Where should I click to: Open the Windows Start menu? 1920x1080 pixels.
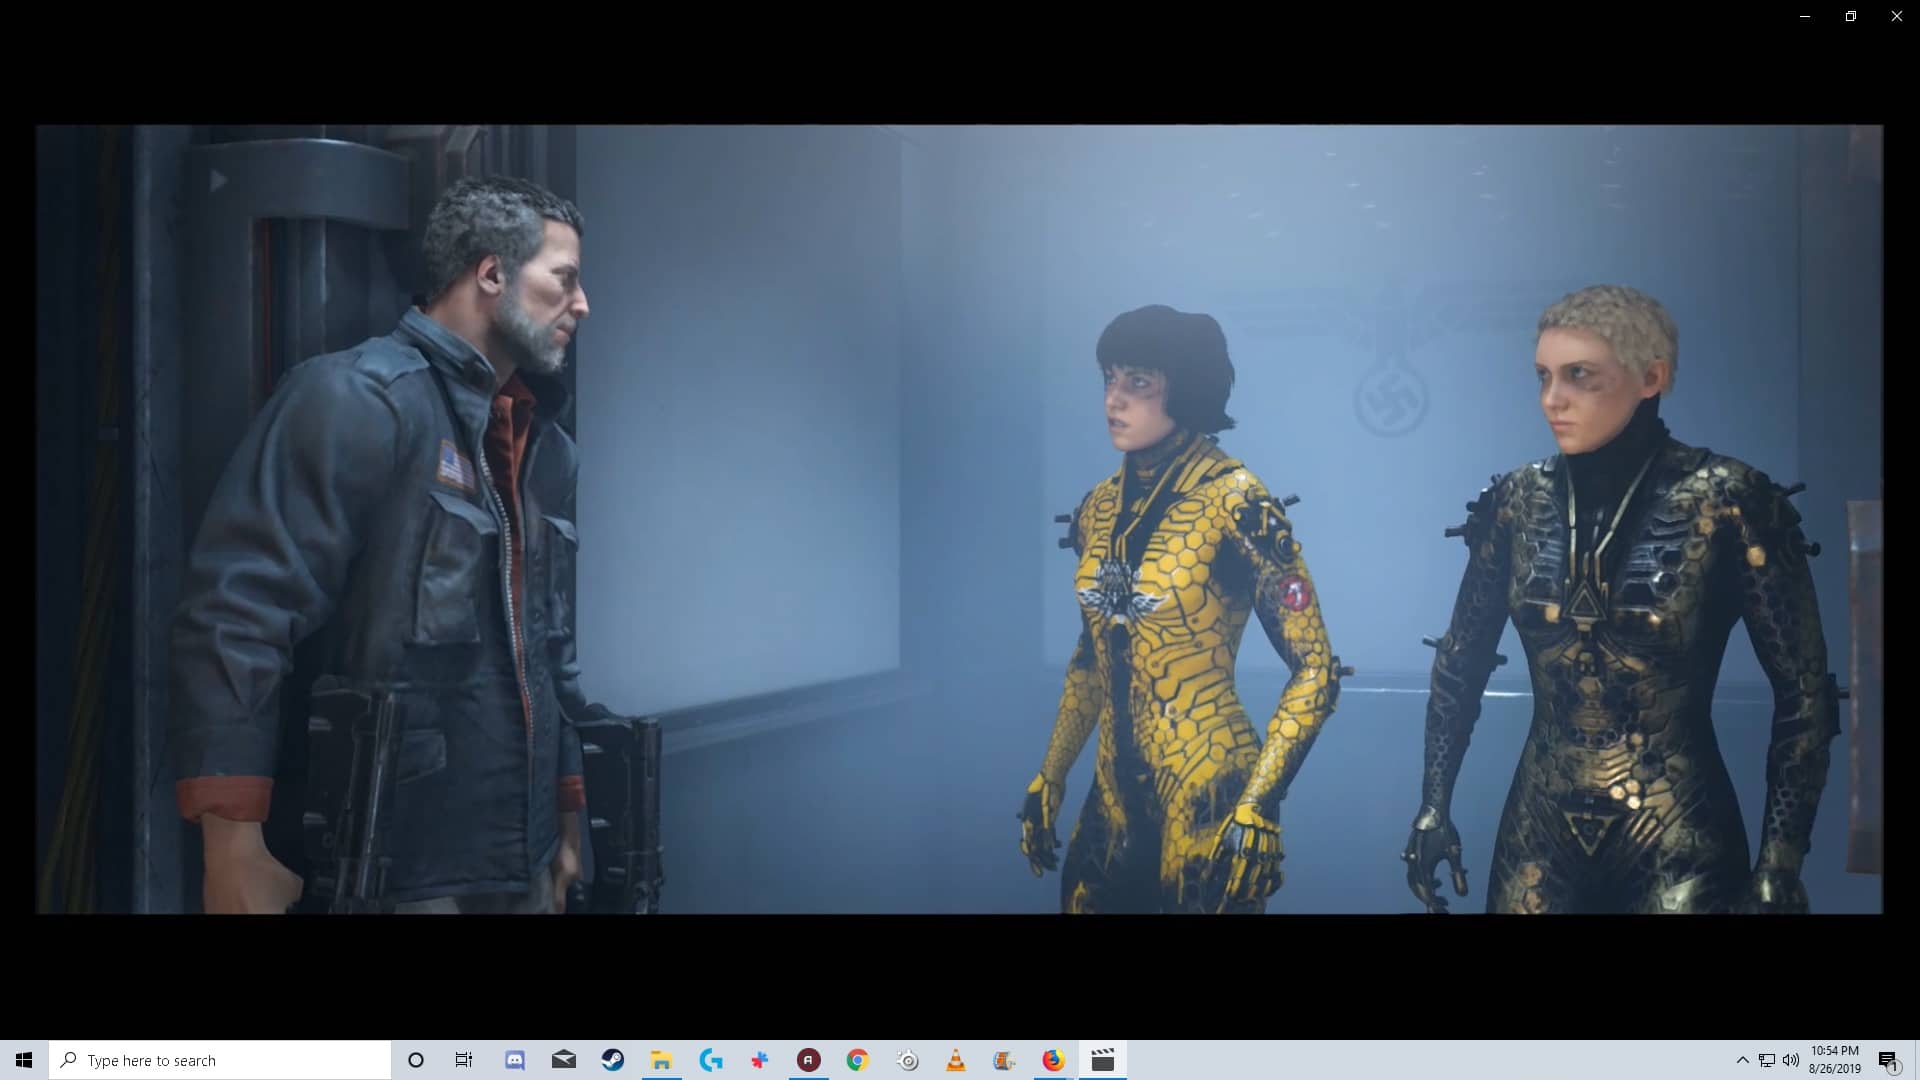coord(24,1060)
